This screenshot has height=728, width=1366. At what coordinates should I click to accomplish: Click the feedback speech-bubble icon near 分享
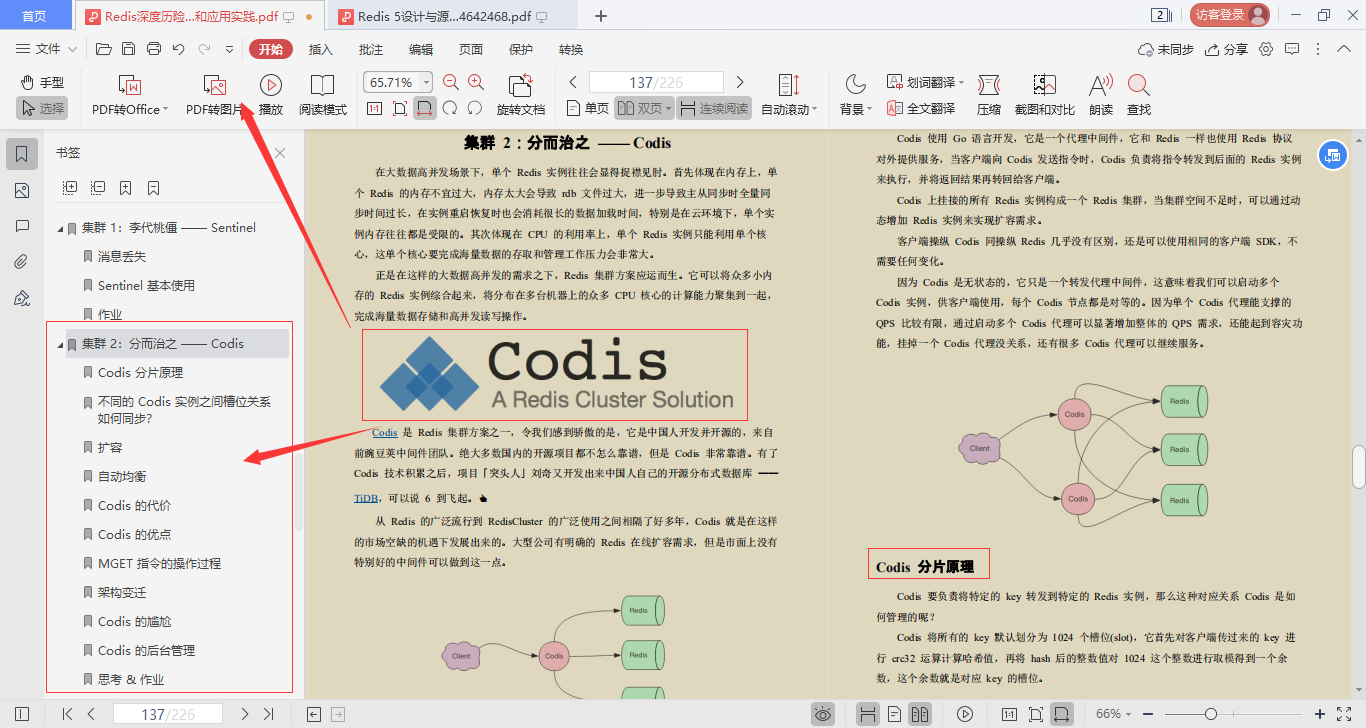[1291, 49]
